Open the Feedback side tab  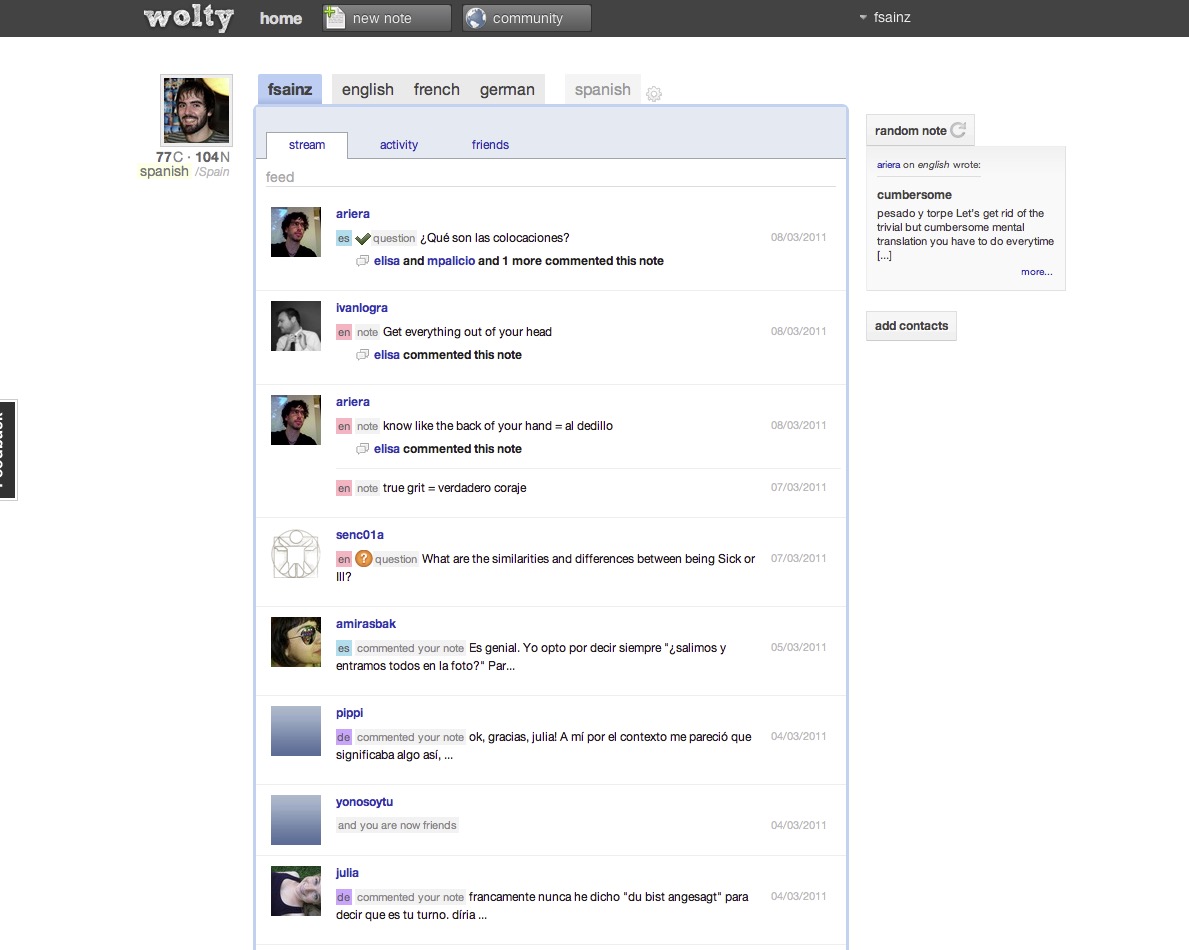tap(7, 450)
